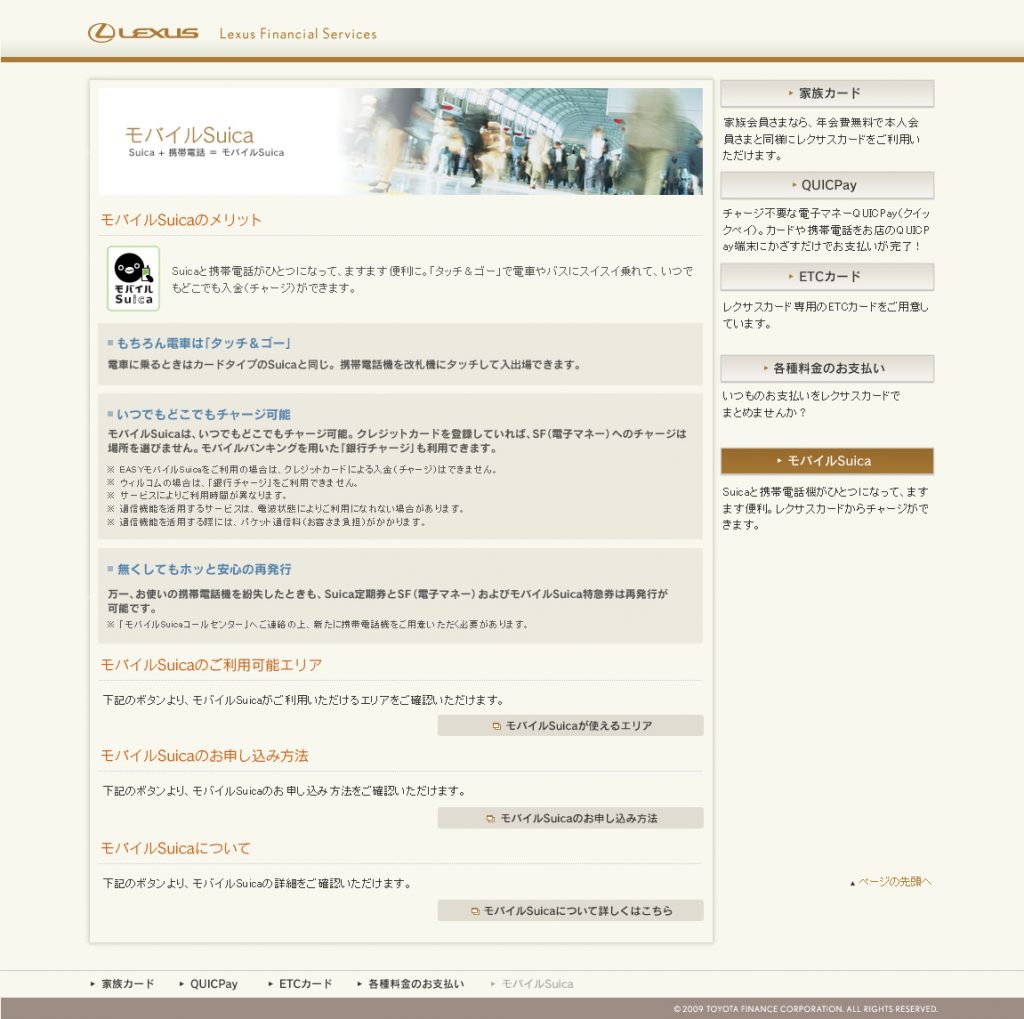Choose 各種料金のお支払い in footer navigation
Image resolution: width=1024 pixels, height=1019 pixels.
[415, 984]
